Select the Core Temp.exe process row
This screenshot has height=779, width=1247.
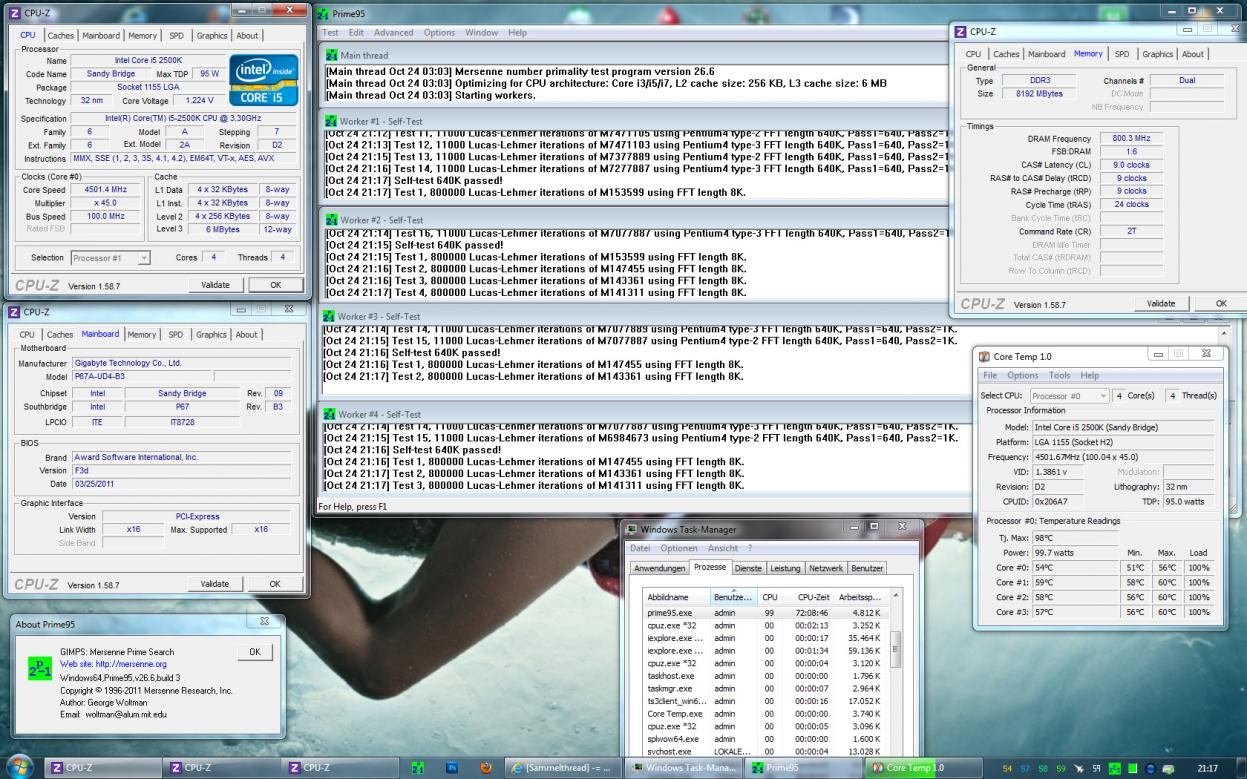[x=765, y=714]
